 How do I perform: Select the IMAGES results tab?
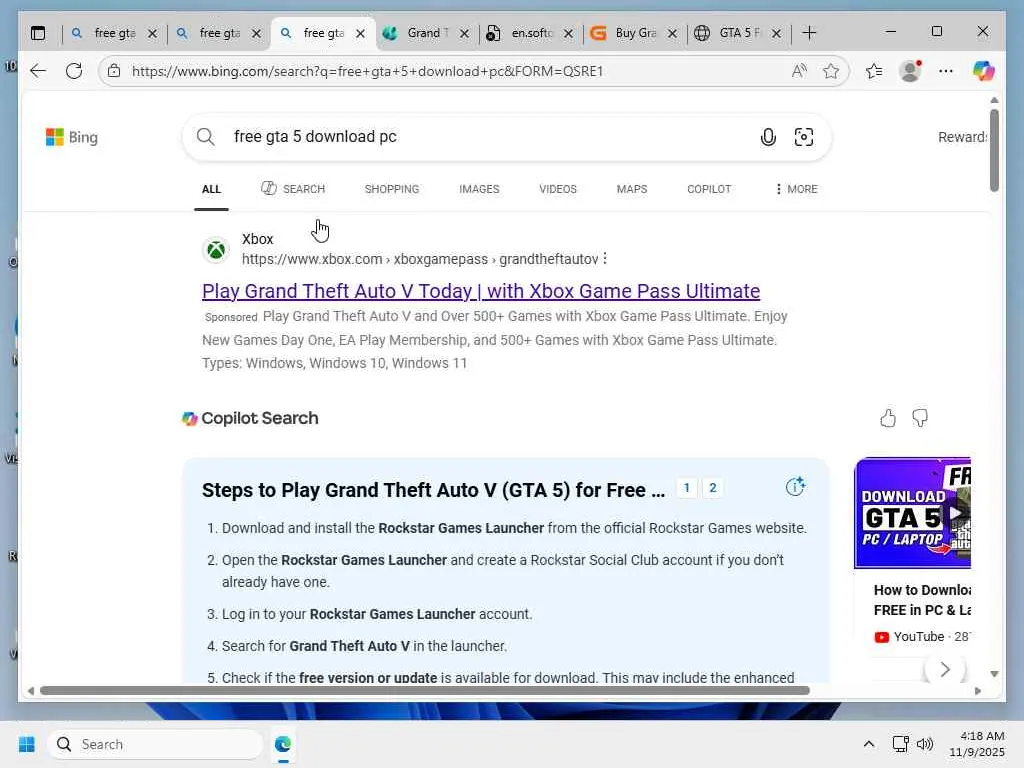tap(479, 189)
